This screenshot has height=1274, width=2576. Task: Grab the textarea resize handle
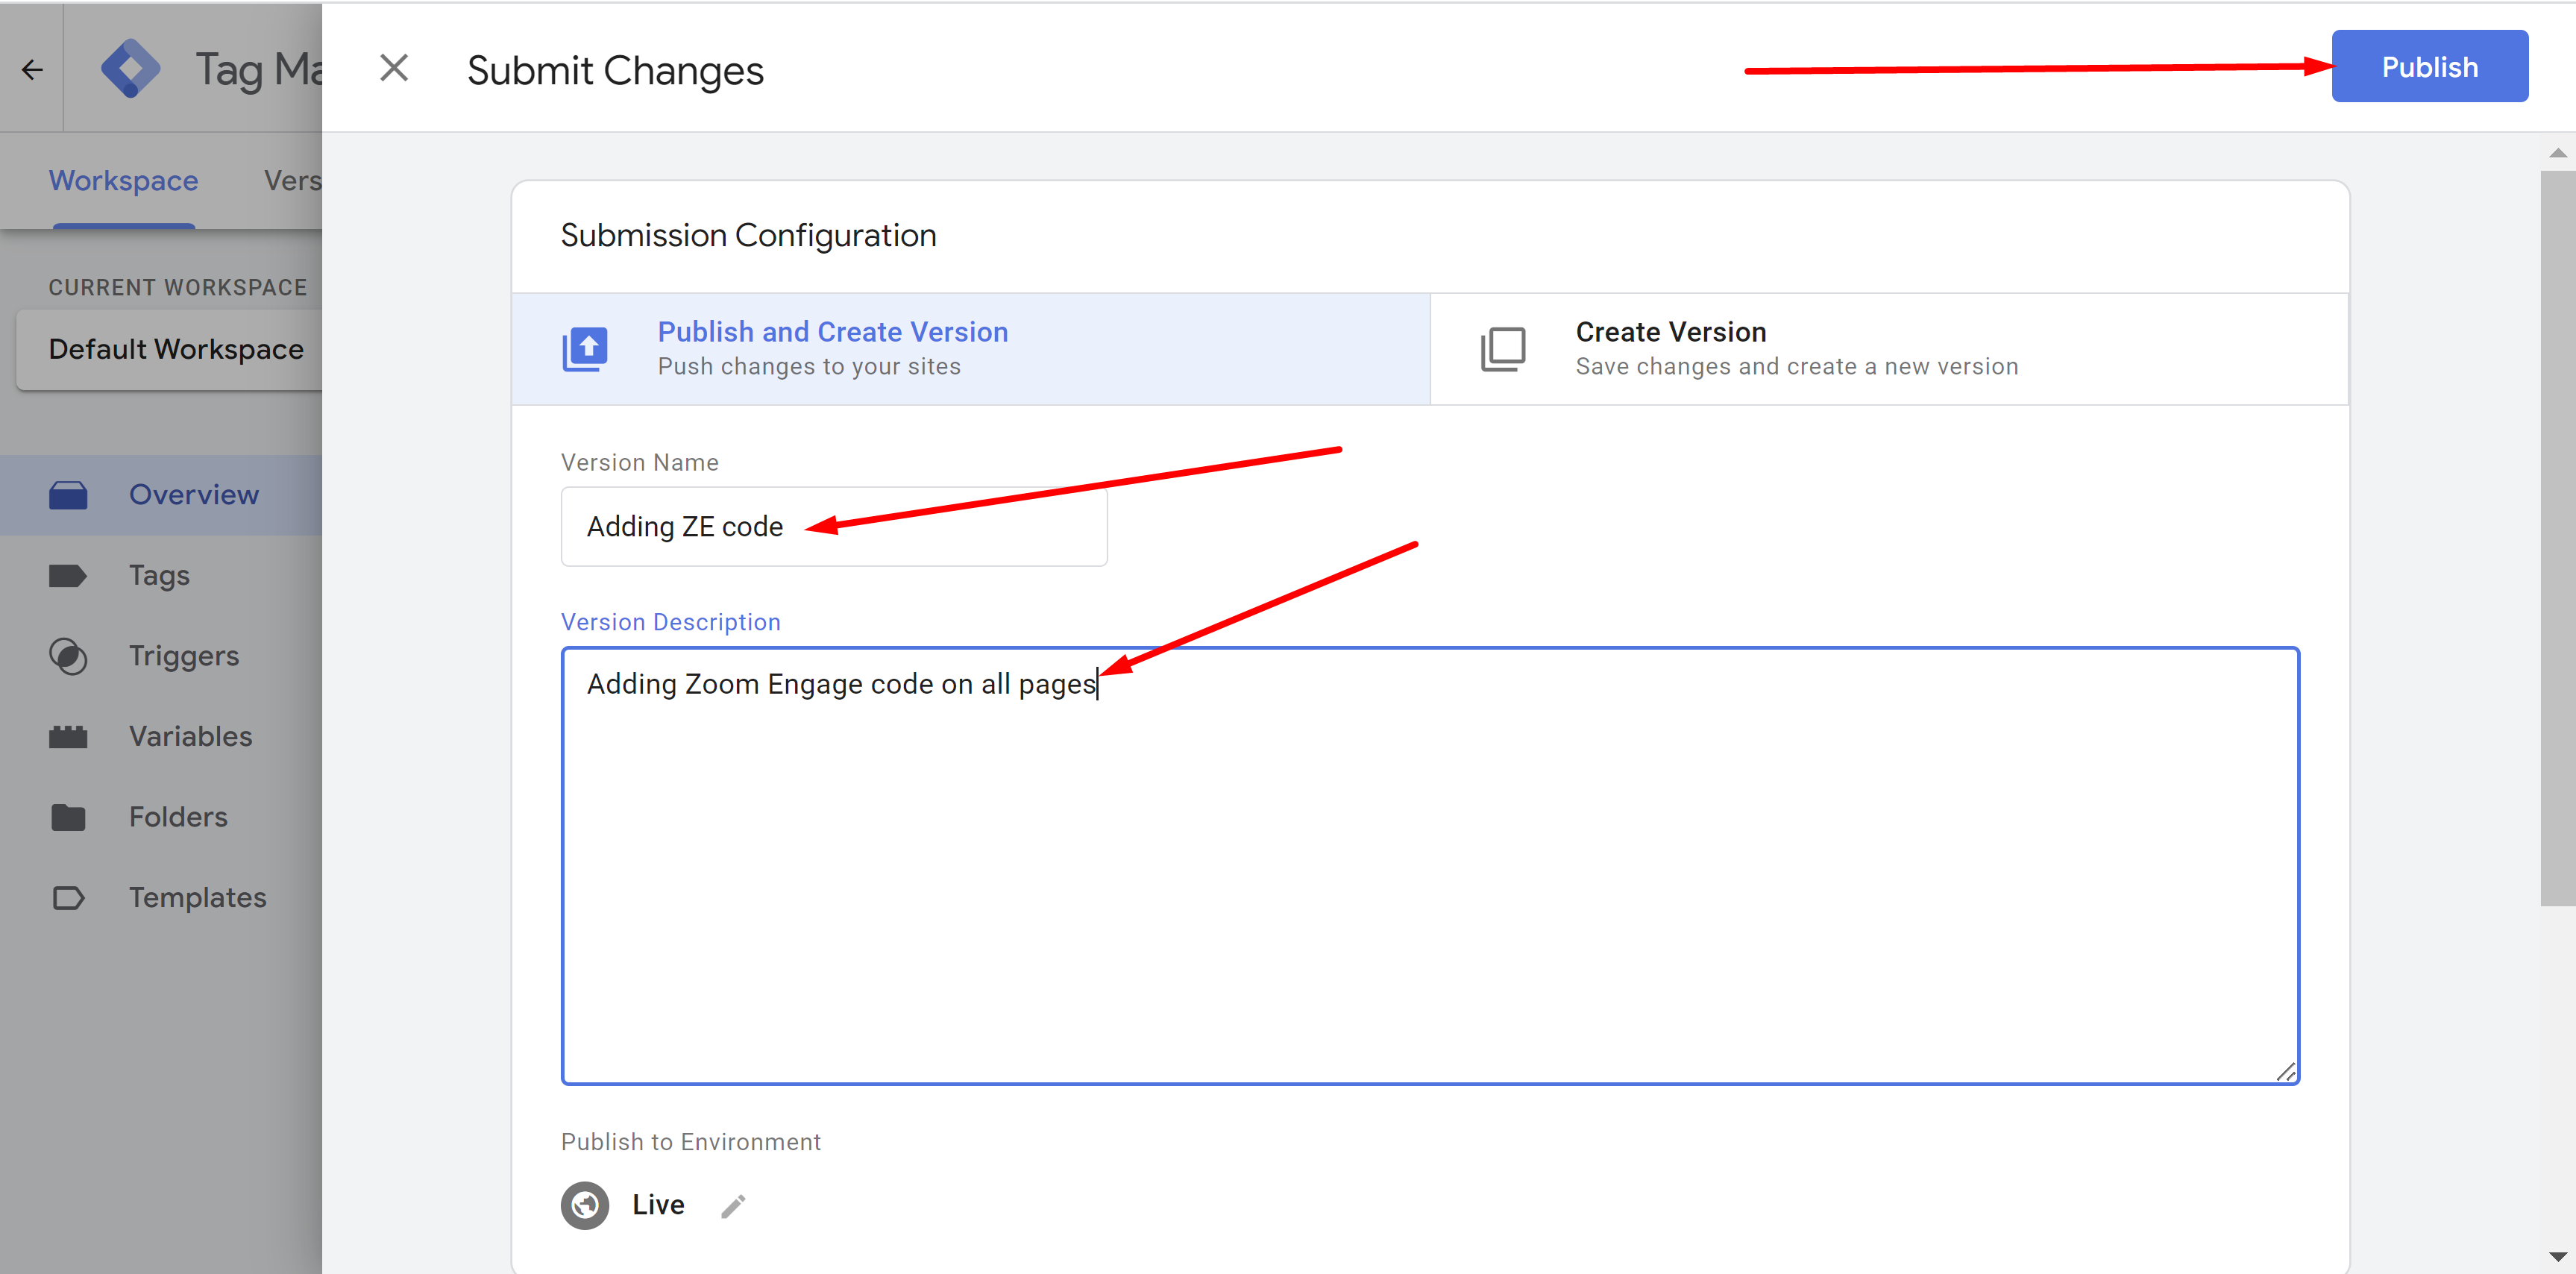[2285, 1071]
